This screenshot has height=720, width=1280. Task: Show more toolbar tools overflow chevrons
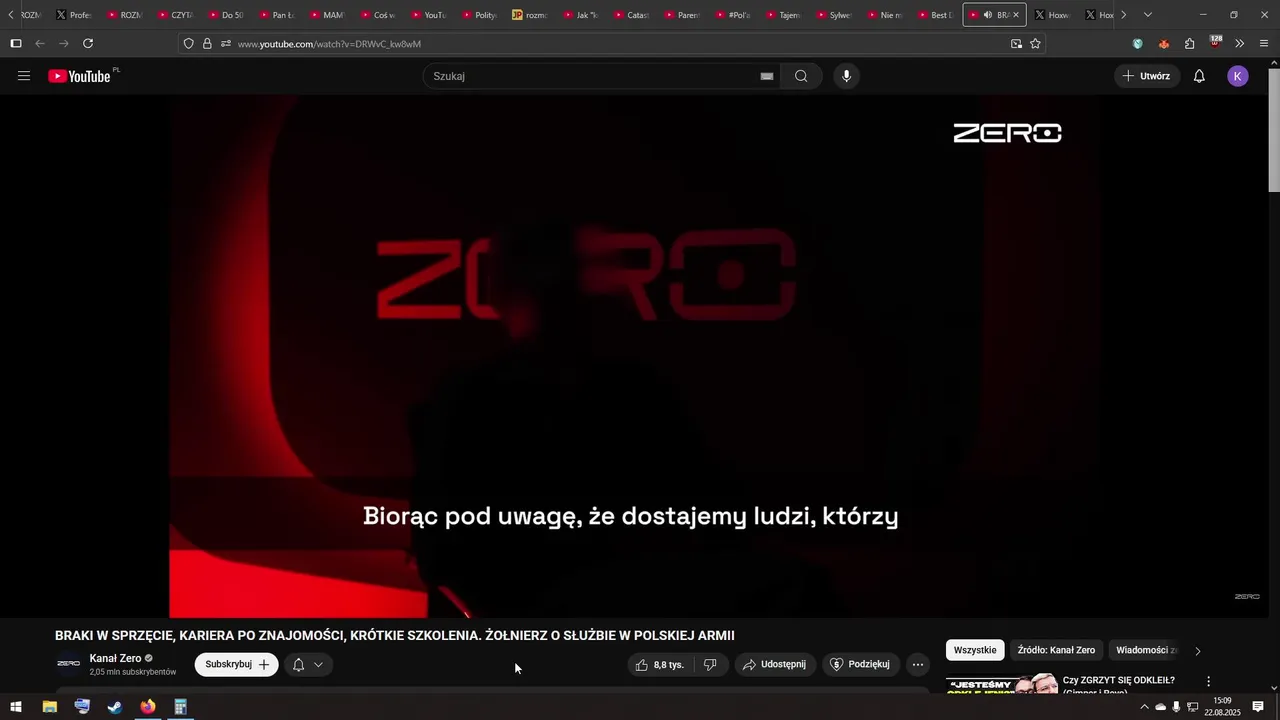[1240, 43]
